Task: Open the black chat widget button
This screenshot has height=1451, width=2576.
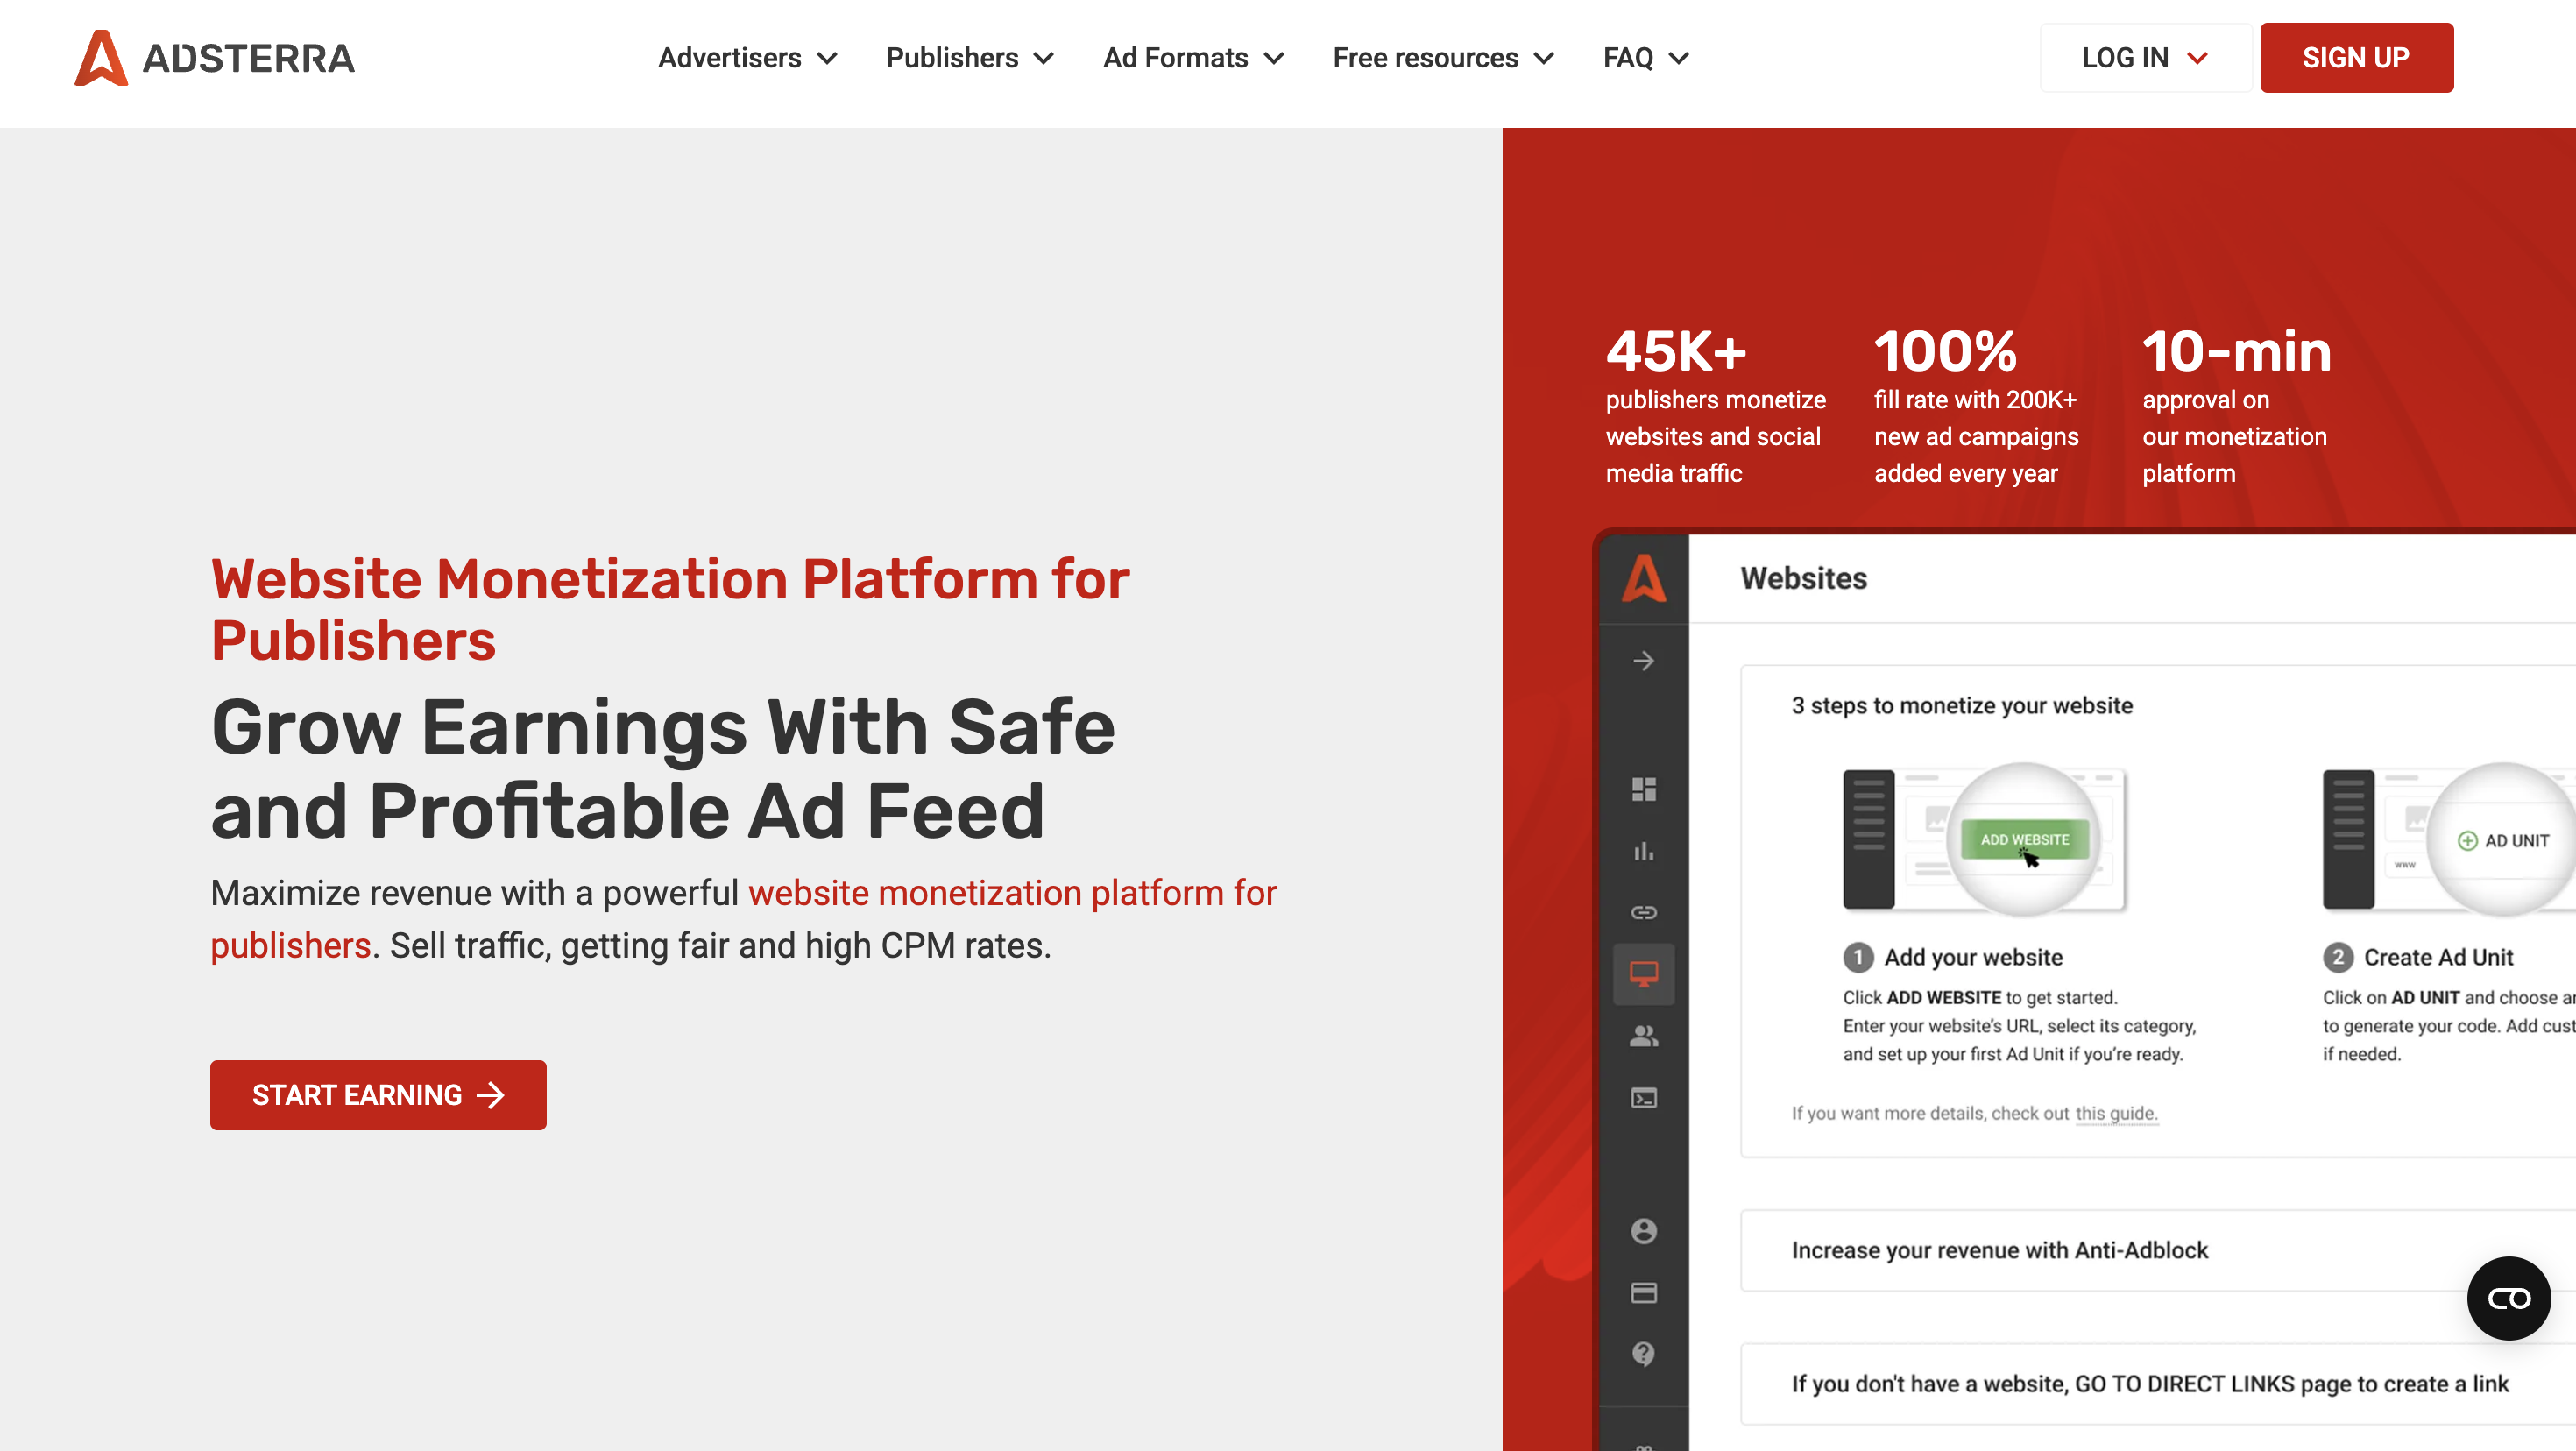Action: click(x=2508, y=1298)
